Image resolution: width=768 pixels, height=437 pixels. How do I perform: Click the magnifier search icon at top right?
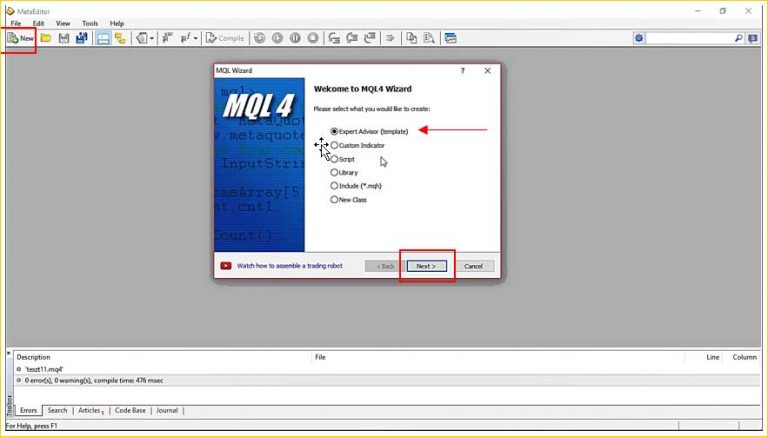tap(738, 38)
